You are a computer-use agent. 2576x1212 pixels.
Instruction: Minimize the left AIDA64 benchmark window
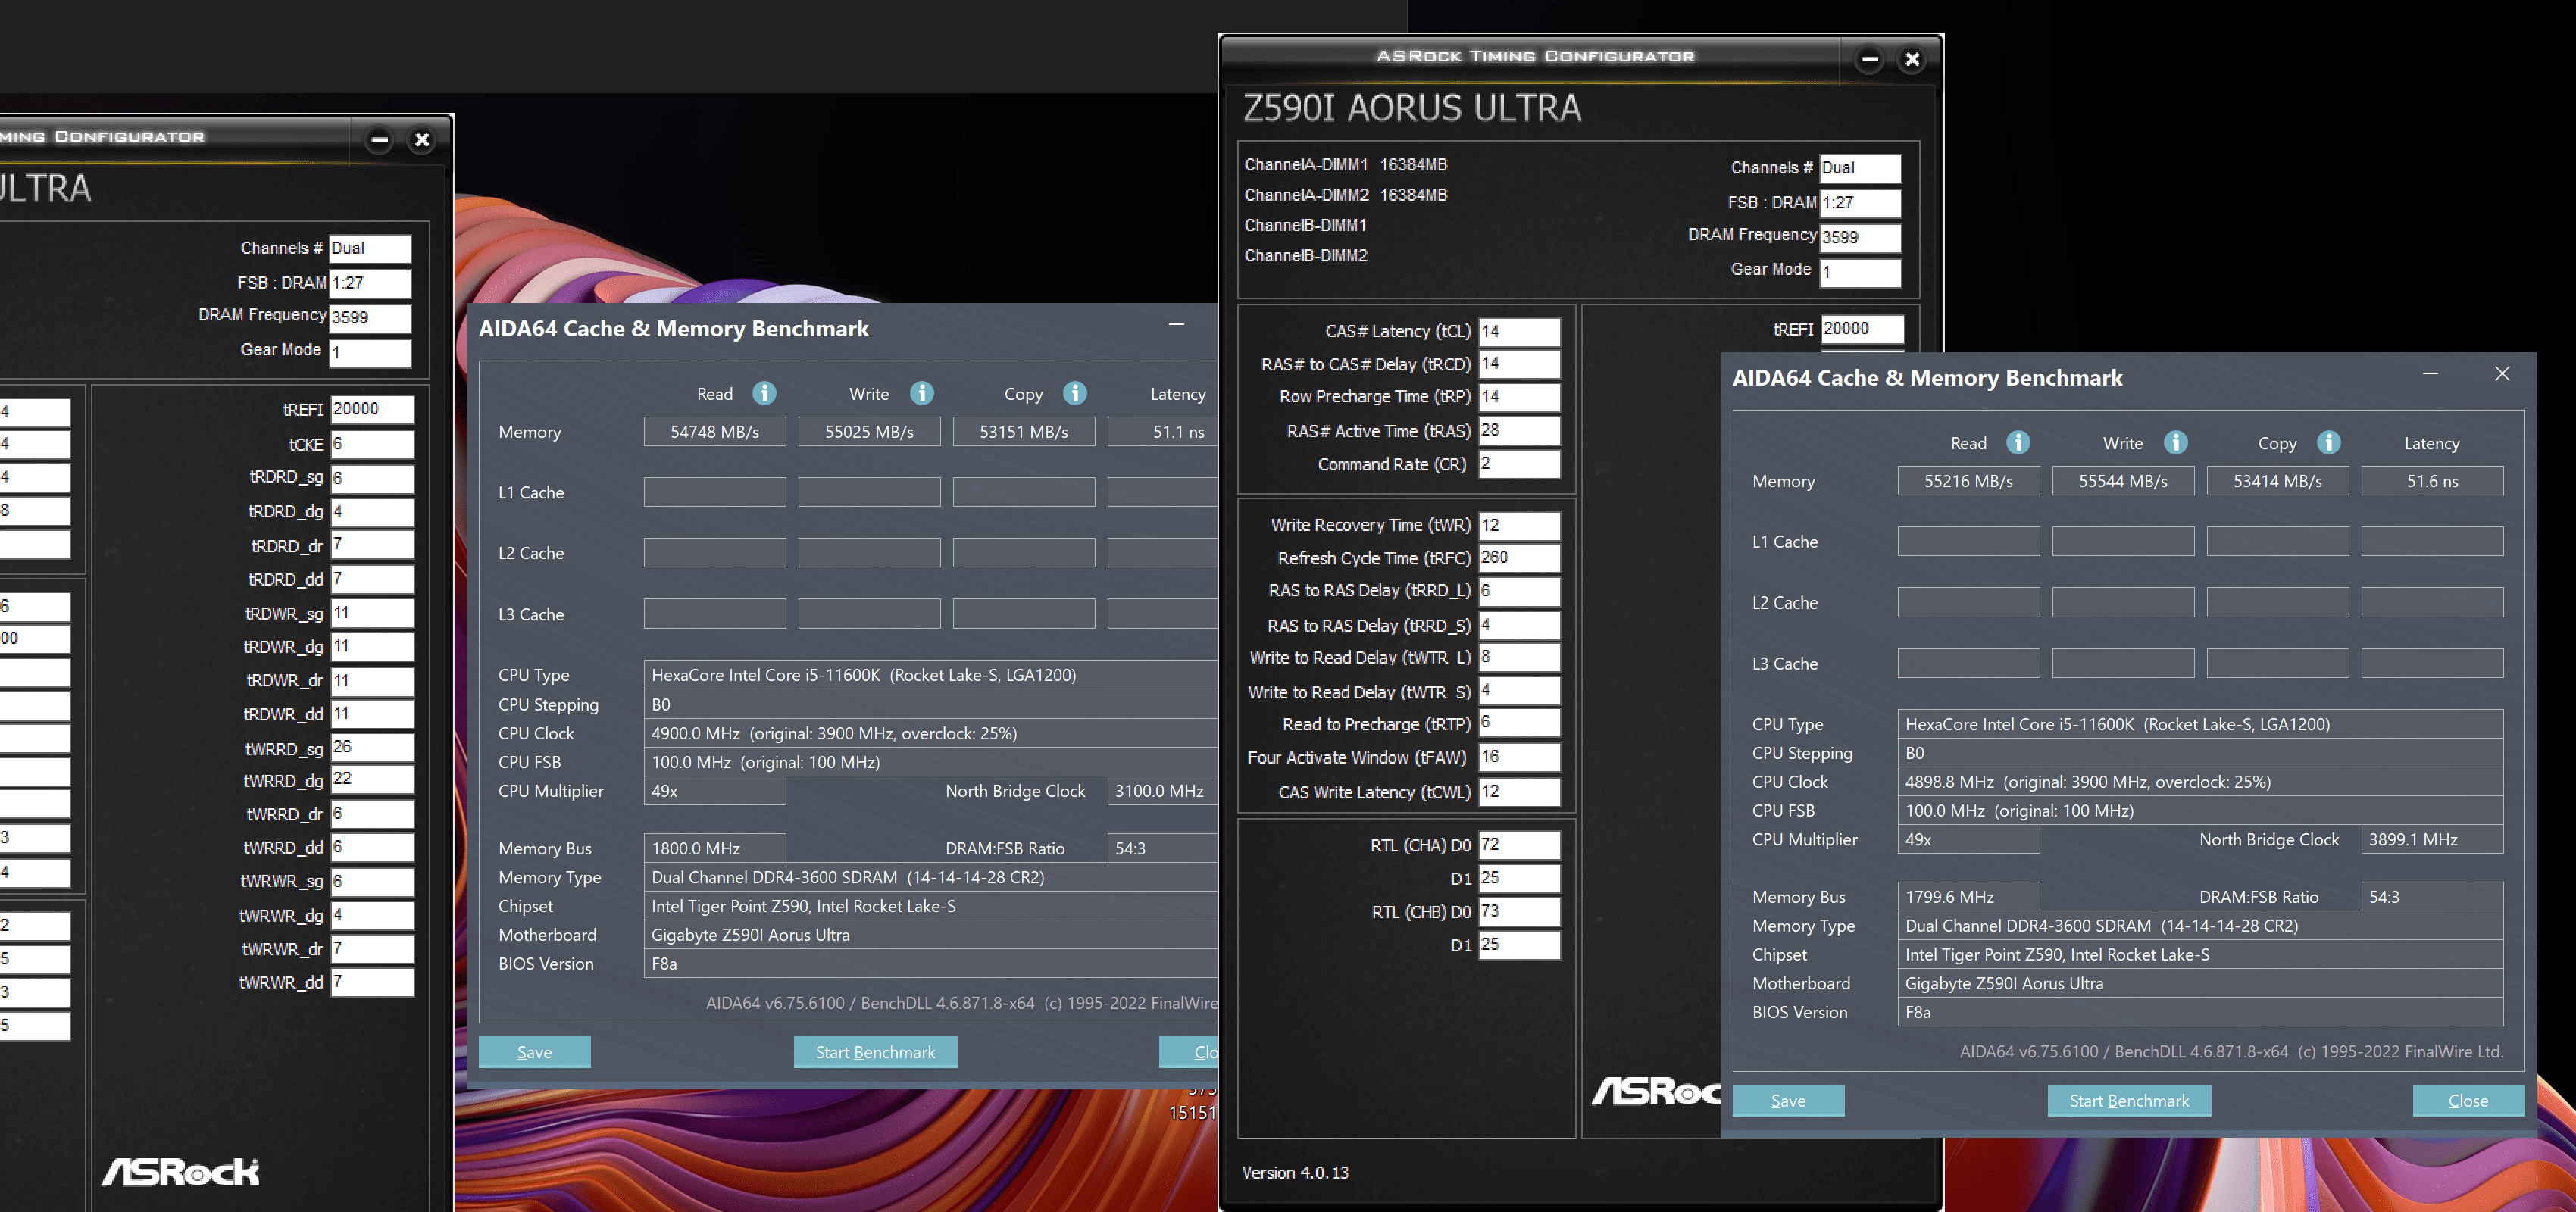tap(1176, 325)
